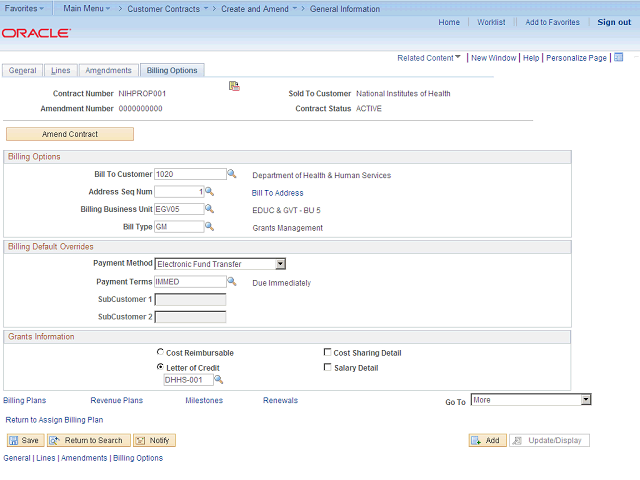Image resolution: width=640 pixels, height=480 pixels.
Task: Expand the Favorites menu
Action: tap(24, 8)
